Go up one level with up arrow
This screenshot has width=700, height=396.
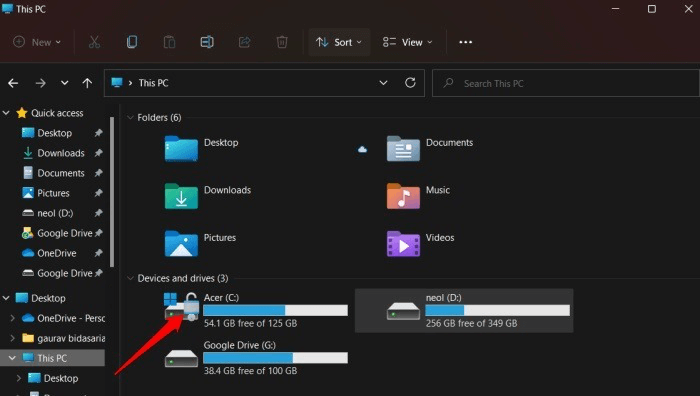pyautogui.click(x=88, y=83)
